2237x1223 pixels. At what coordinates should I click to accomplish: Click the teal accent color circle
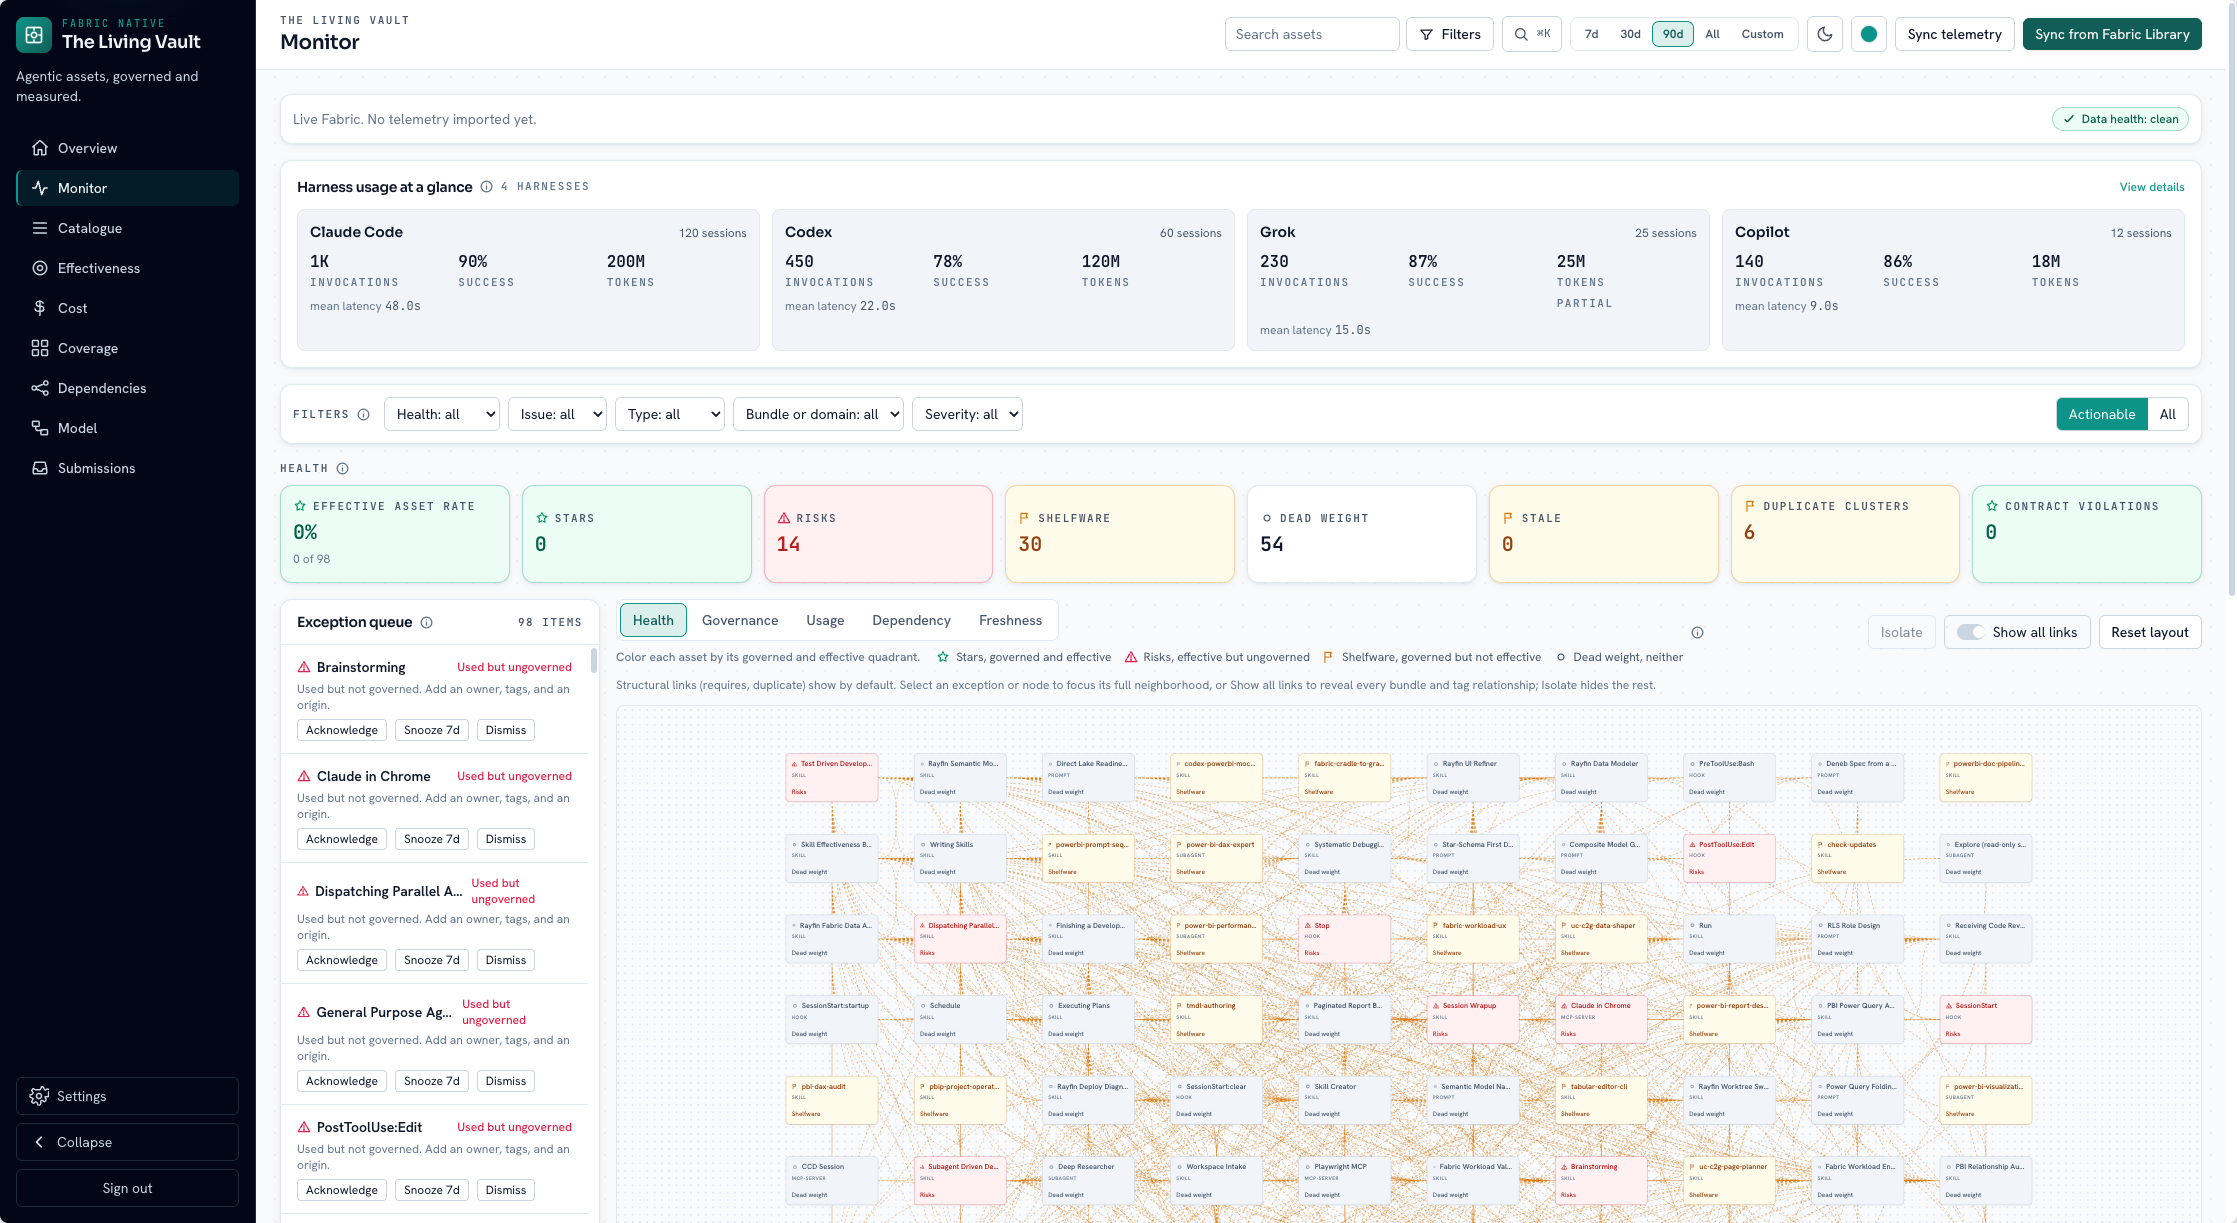pyautogui.click(x=1869, y=34)
